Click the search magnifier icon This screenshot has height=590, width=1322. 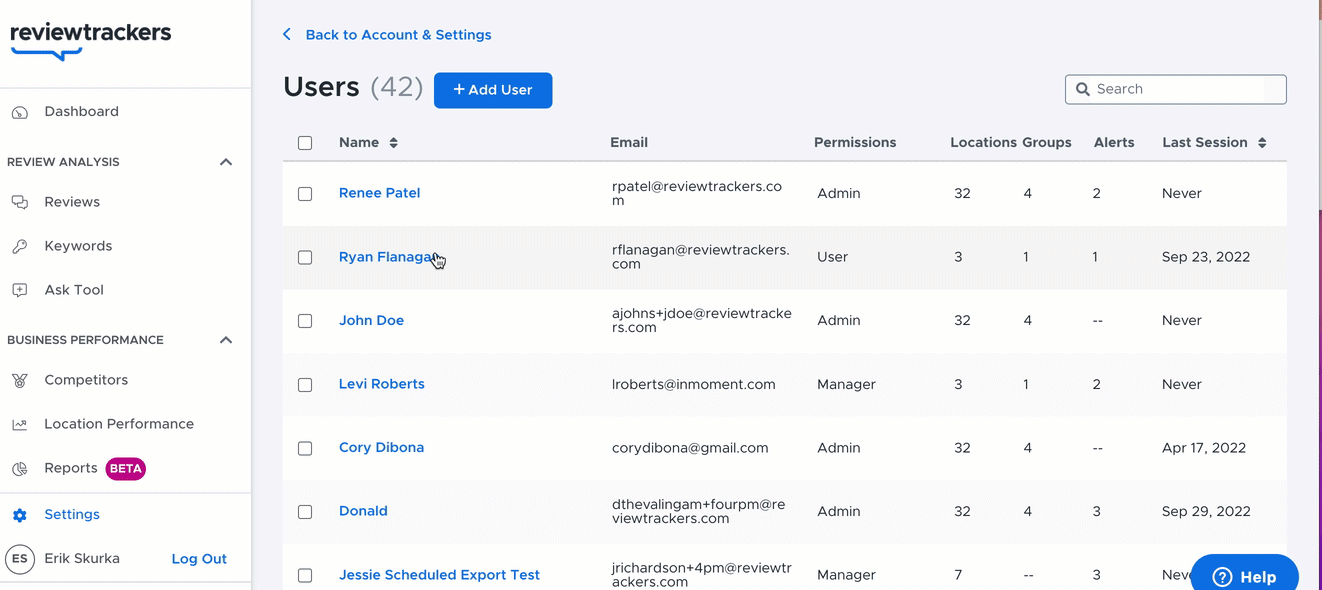point(1082,89)
